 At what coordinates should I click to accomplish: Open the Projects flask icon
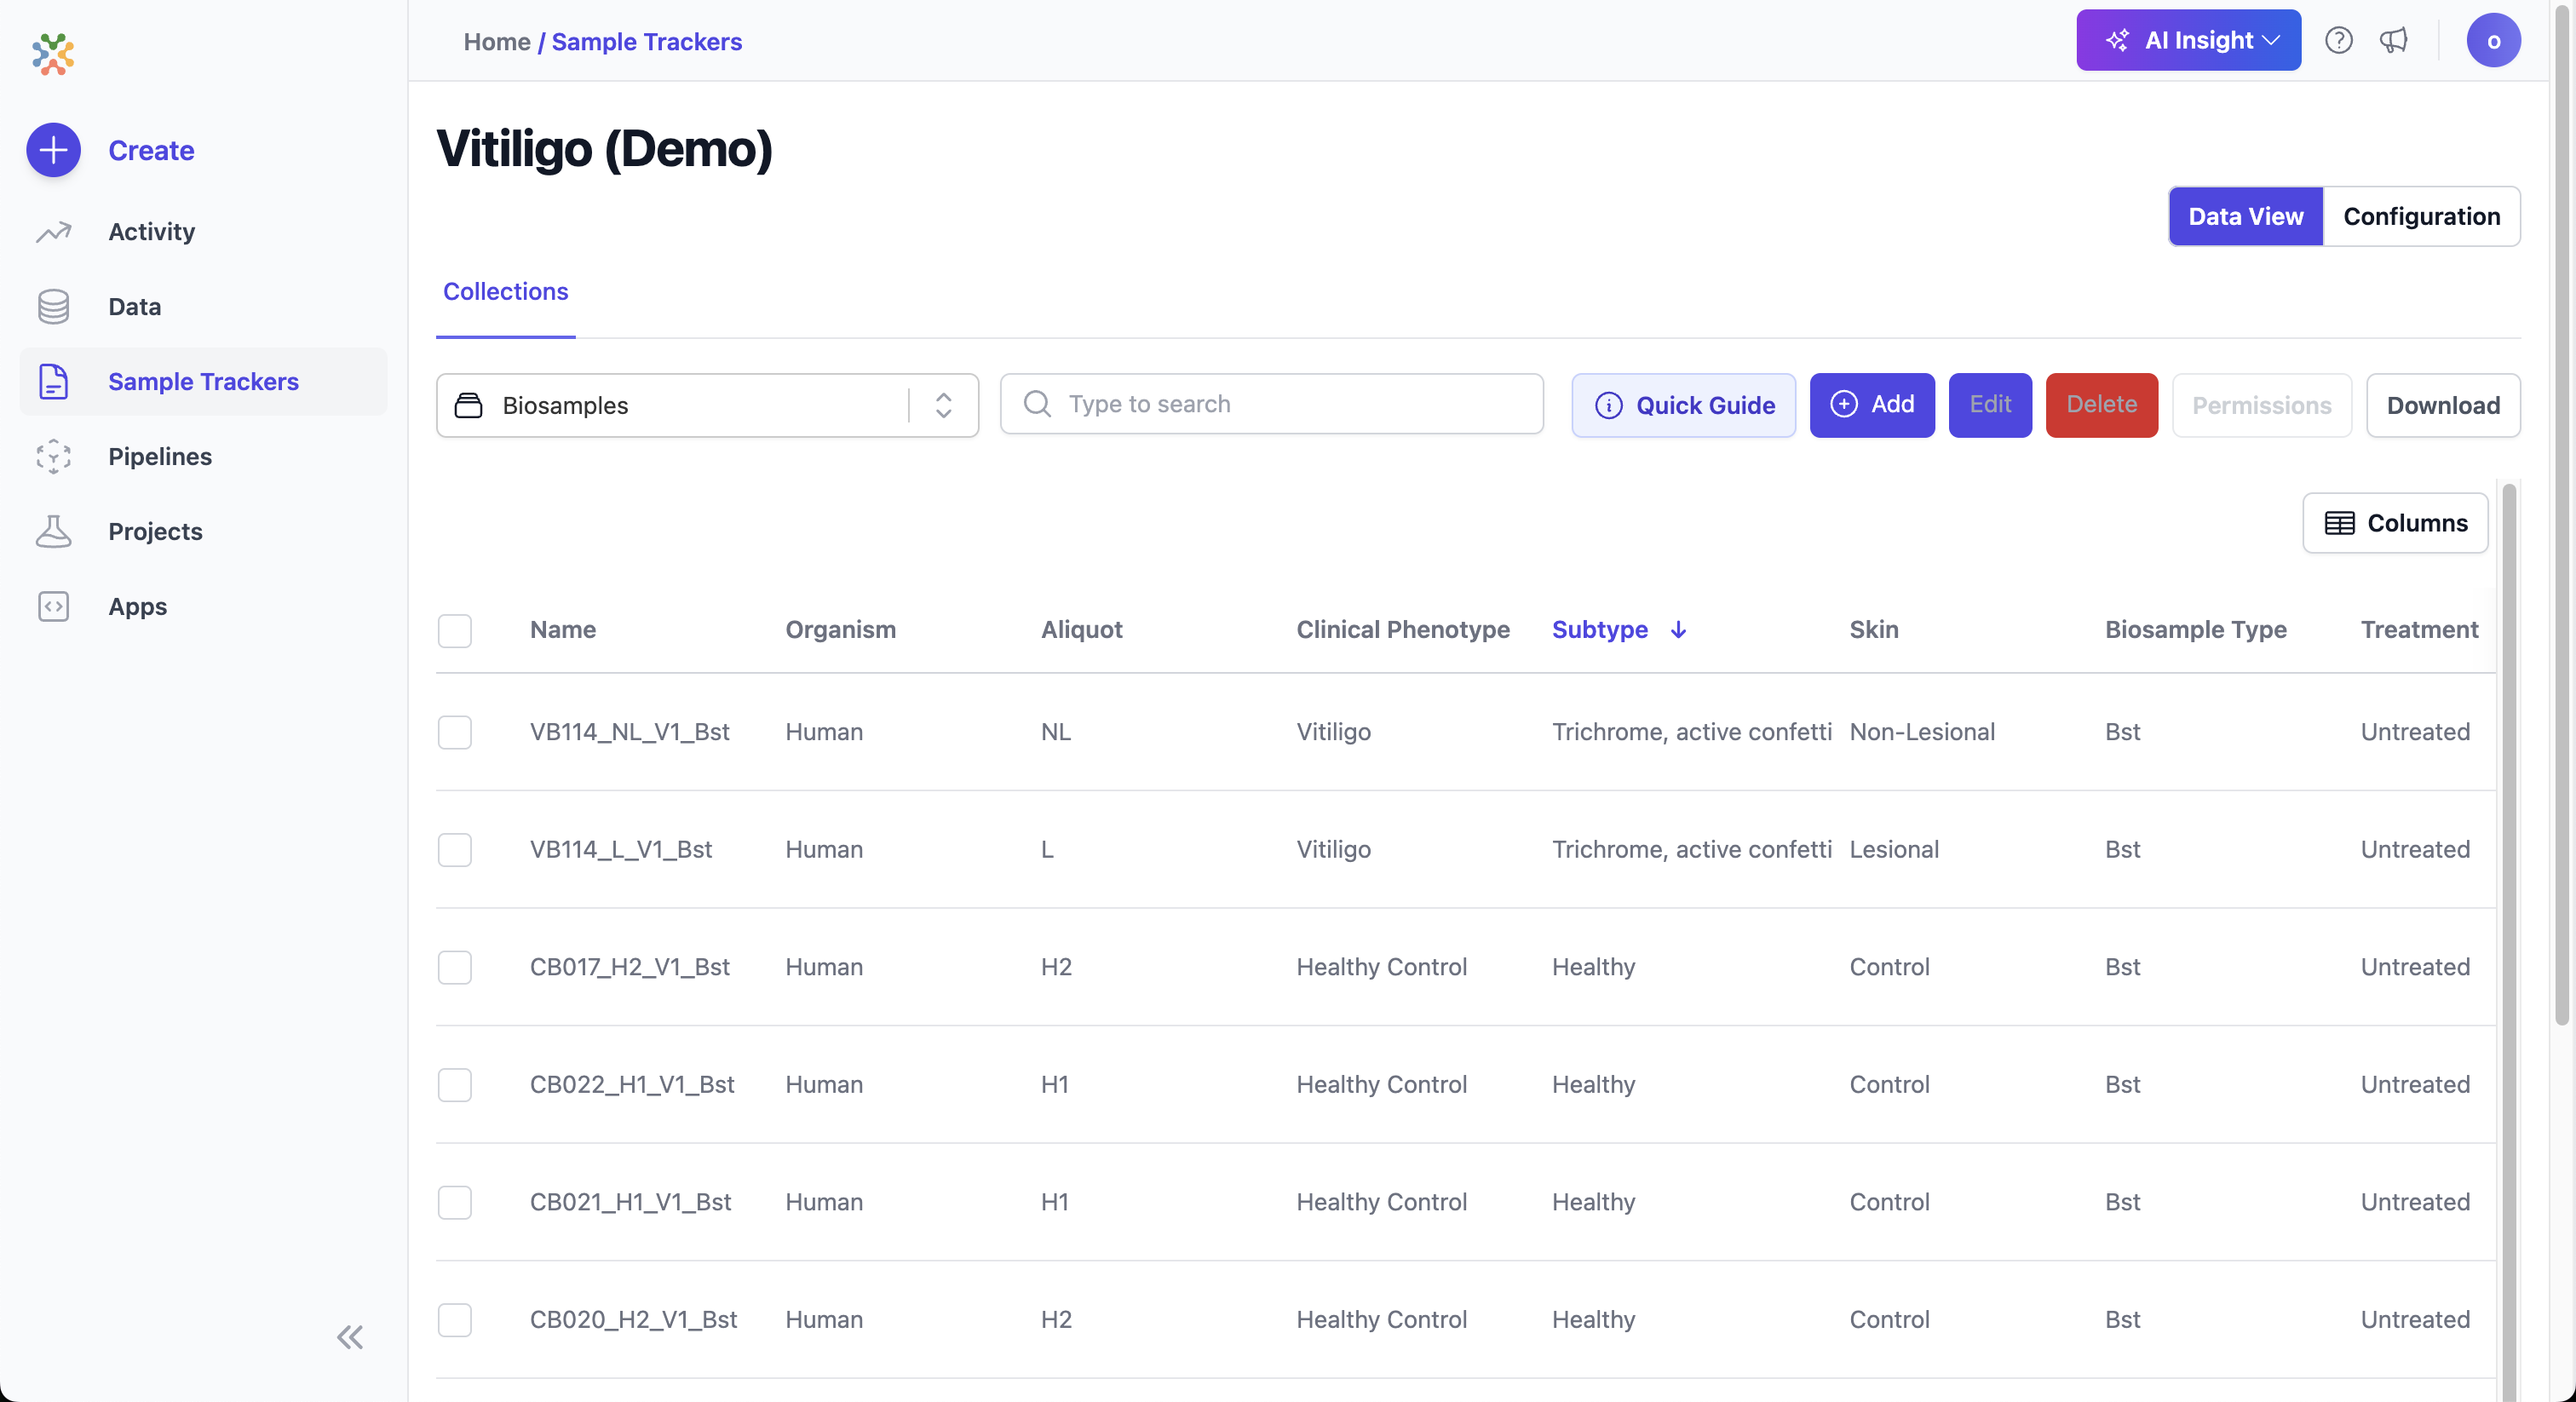[53, 531]
